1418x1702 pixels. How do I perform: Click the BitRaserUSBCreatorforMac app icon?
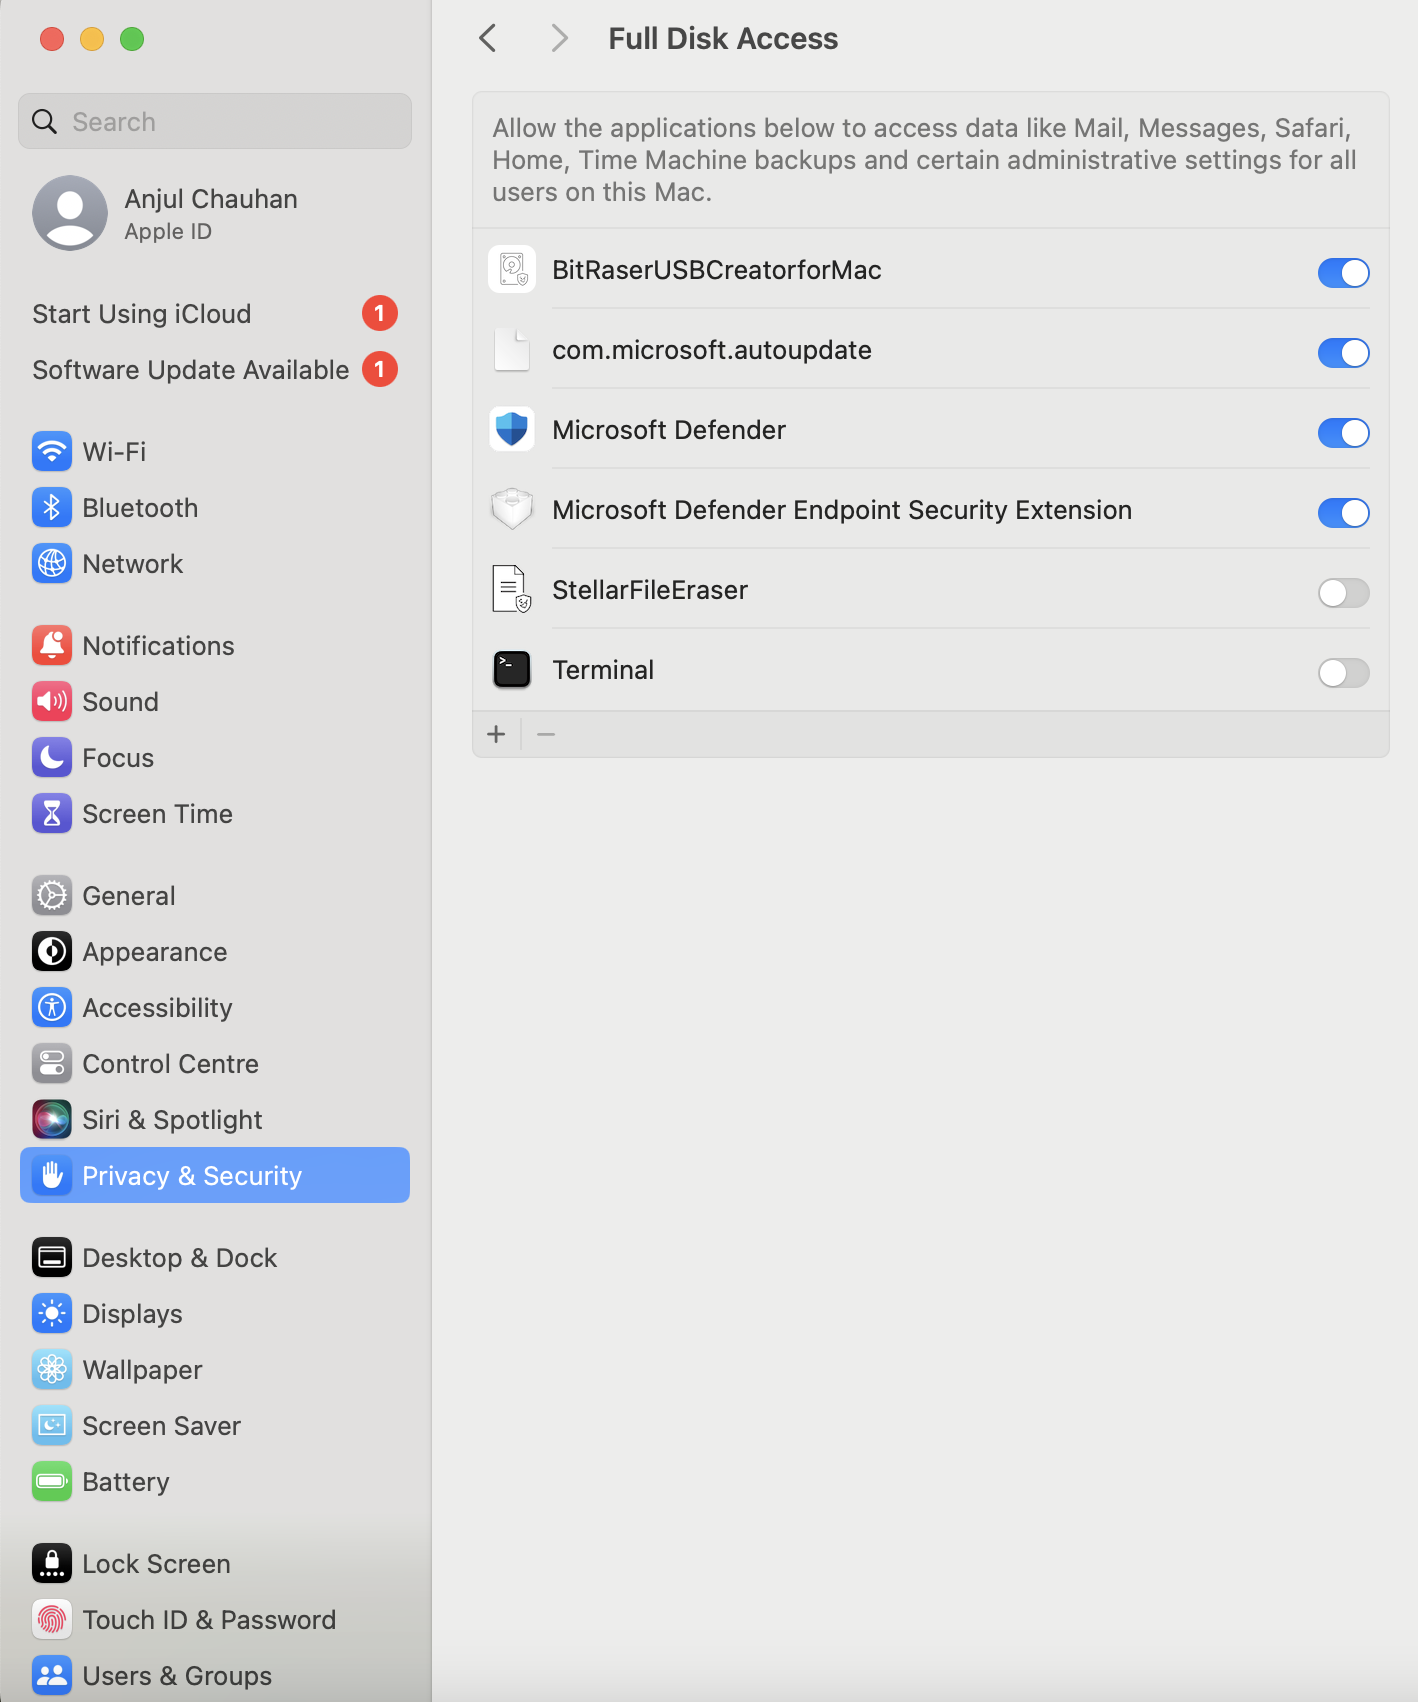click(x=512, y=270)
